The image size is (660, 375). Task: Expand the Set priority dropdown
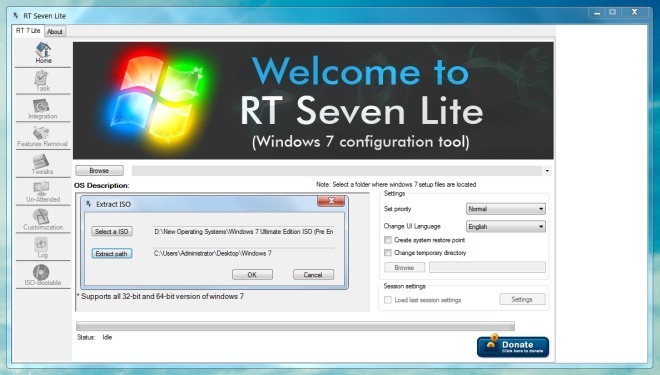click(506, 209)
